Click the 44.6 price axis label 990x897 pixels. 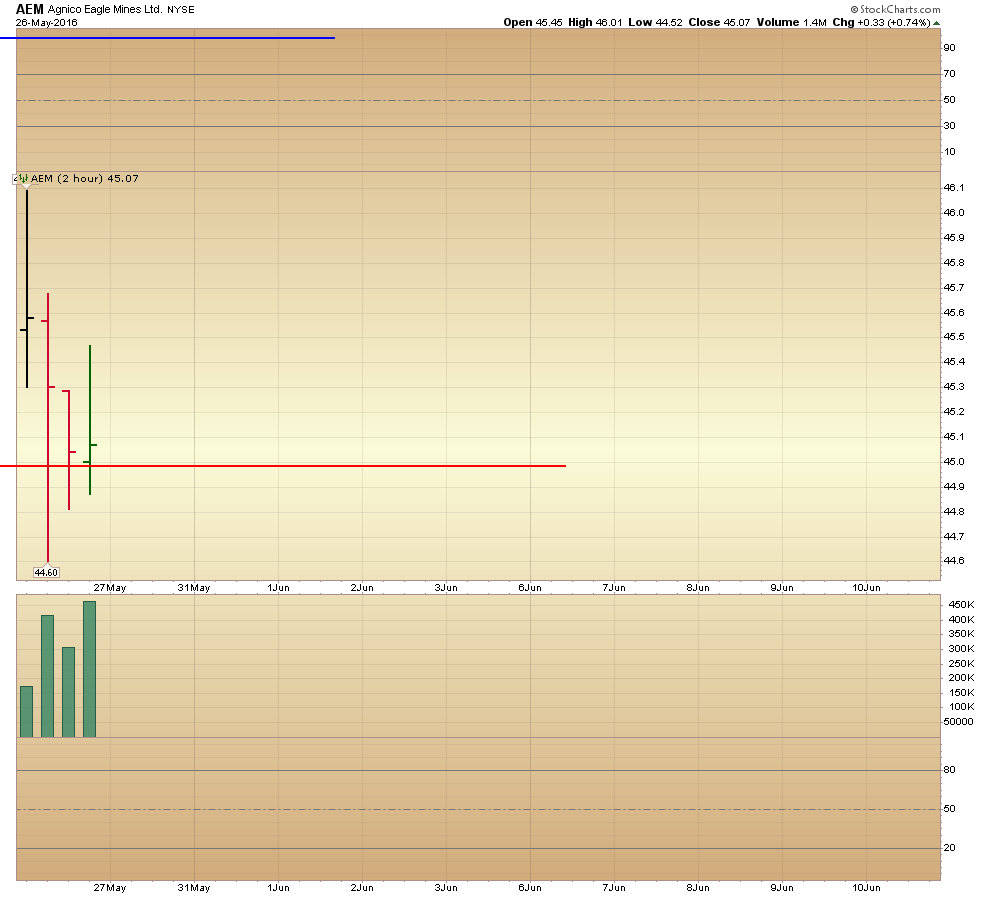(x=953, y=561)
